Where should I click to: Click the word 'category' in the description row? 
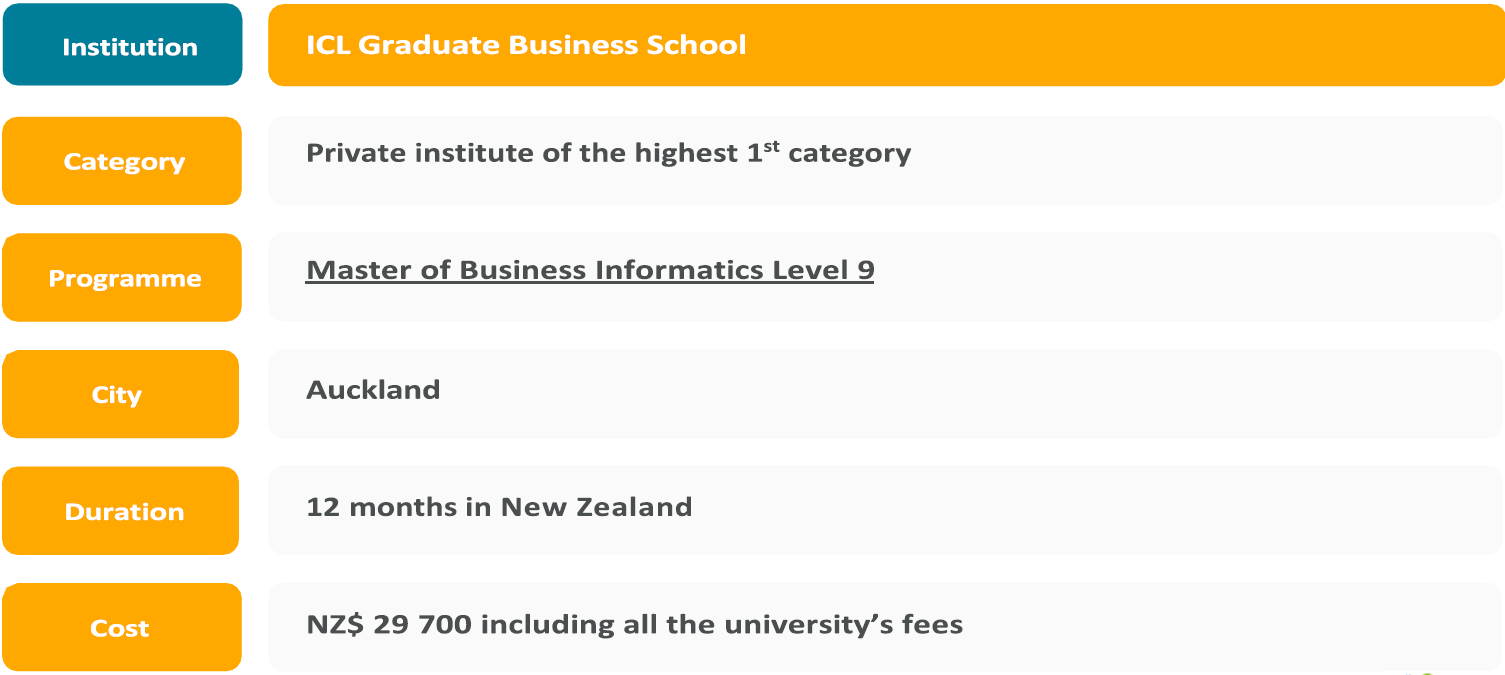[x=849, y=154]
